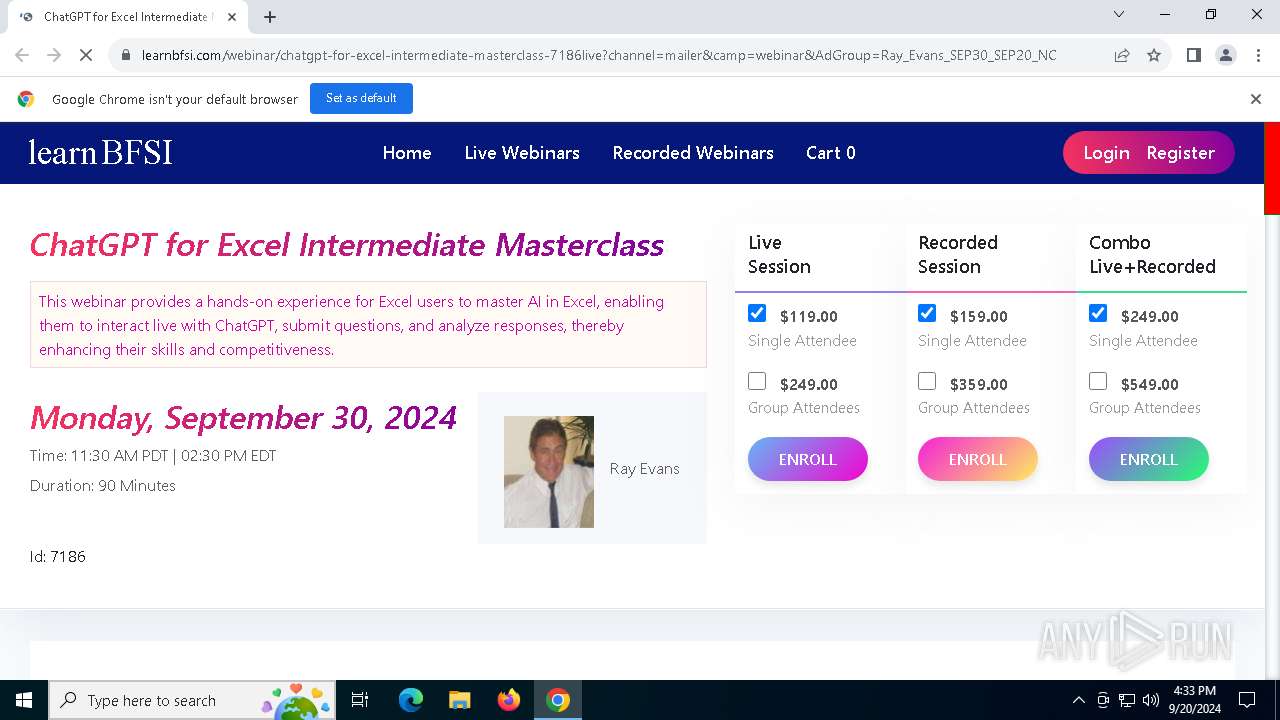This screenshot has width=1280, height=720.
Task: Bookmark this page with star icon
Action: (1154, 55)
